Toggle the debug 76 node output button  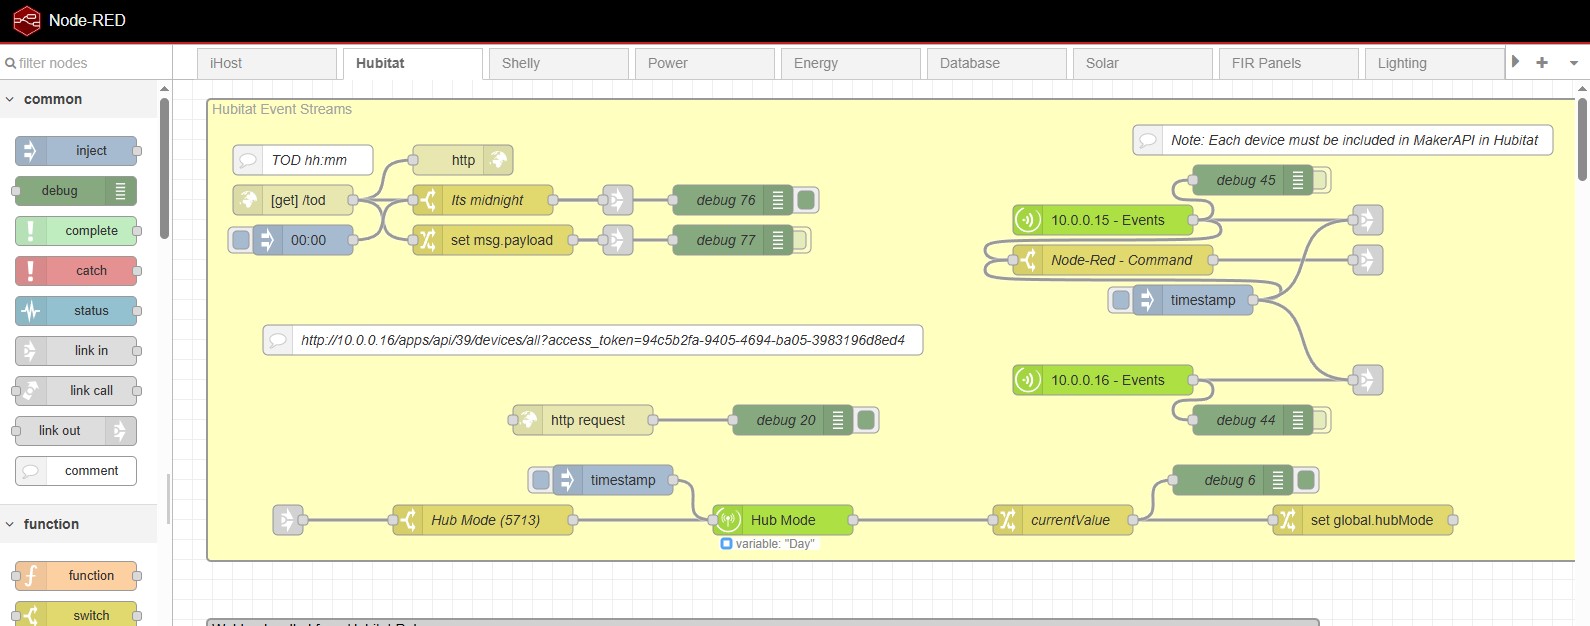point(806,200)
